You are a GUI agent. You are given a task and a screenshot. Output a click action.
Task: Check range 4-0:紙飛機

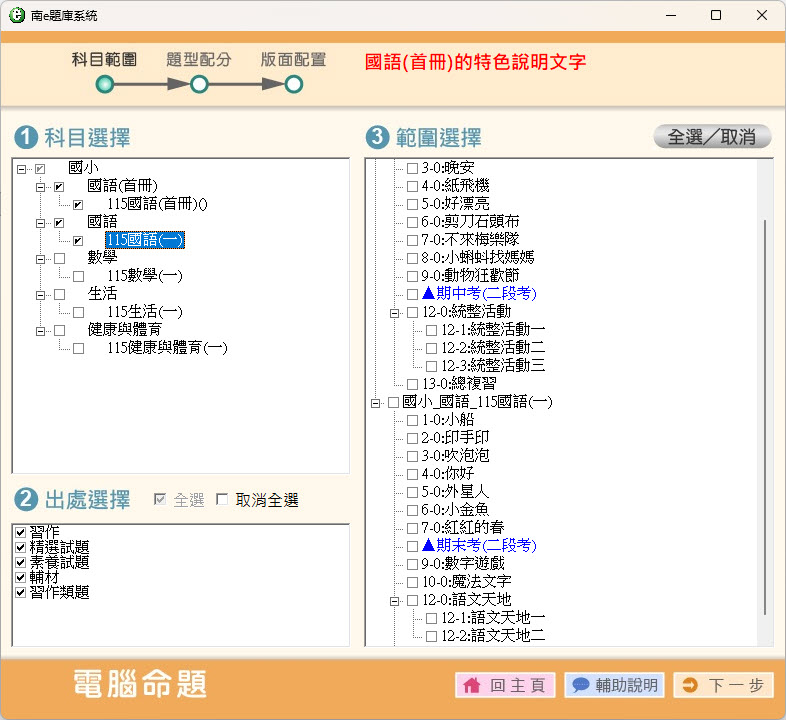[412, 187]
